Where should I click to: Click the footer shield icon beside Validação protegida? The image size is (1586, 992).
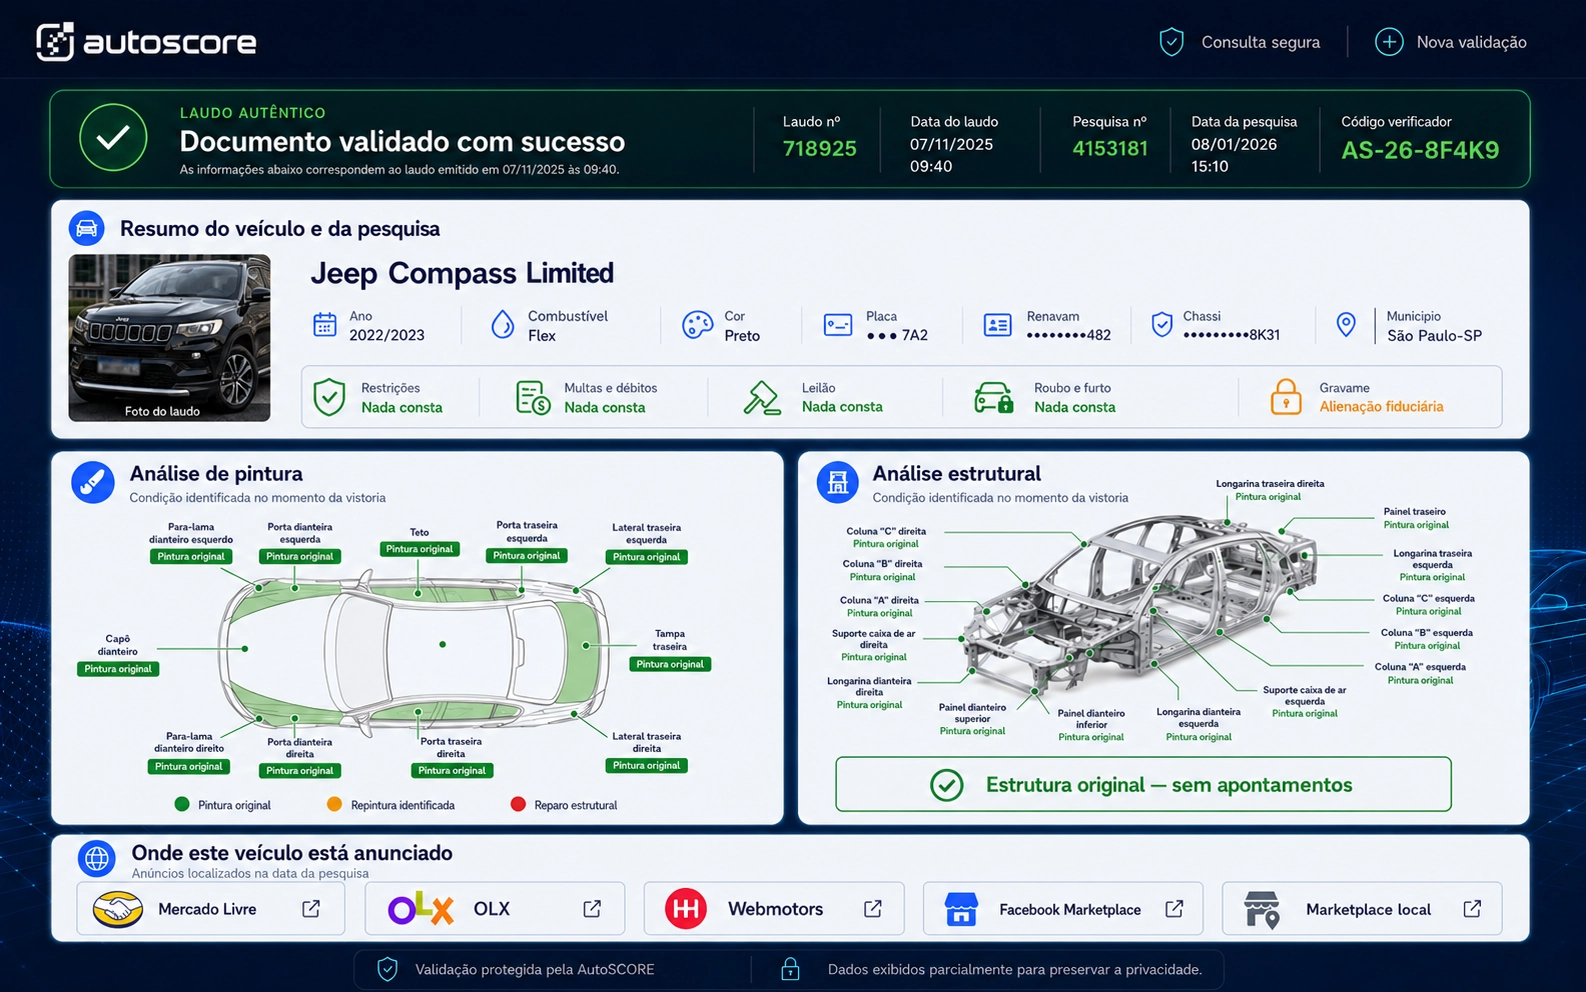(x=387, y=969)
